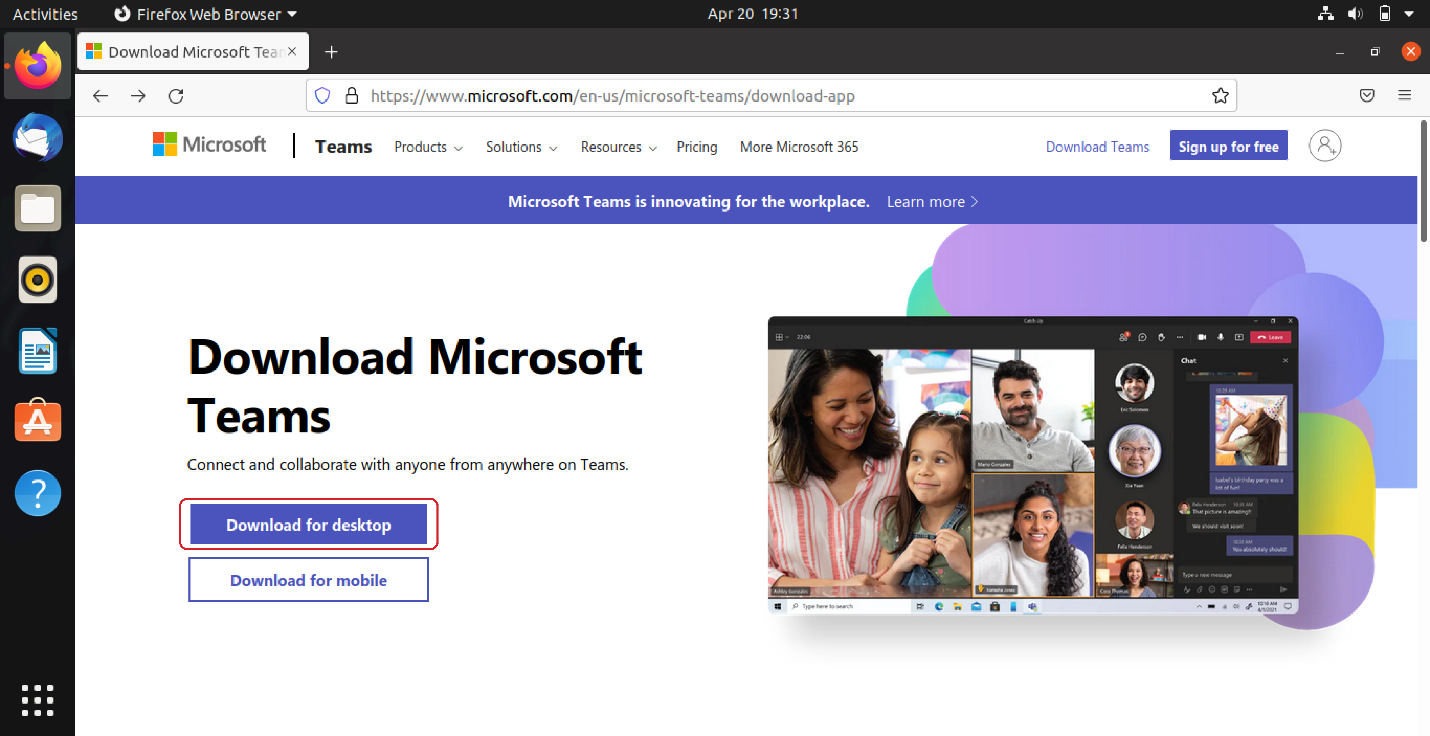Open the network status icon in top bar
The height and width of the screenshot is (736, 1430).
(x=1326, y=14)
